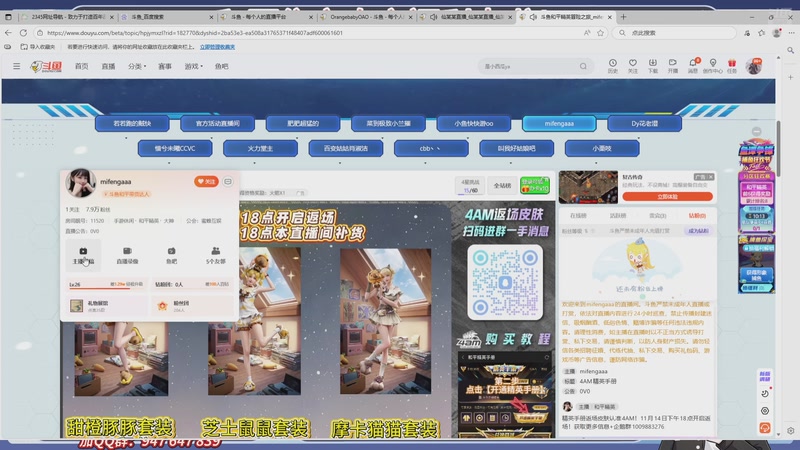This screenshot has height=450, width=800.
Task: Click the Lv.26 level progress bar
Action: point(106,286)
